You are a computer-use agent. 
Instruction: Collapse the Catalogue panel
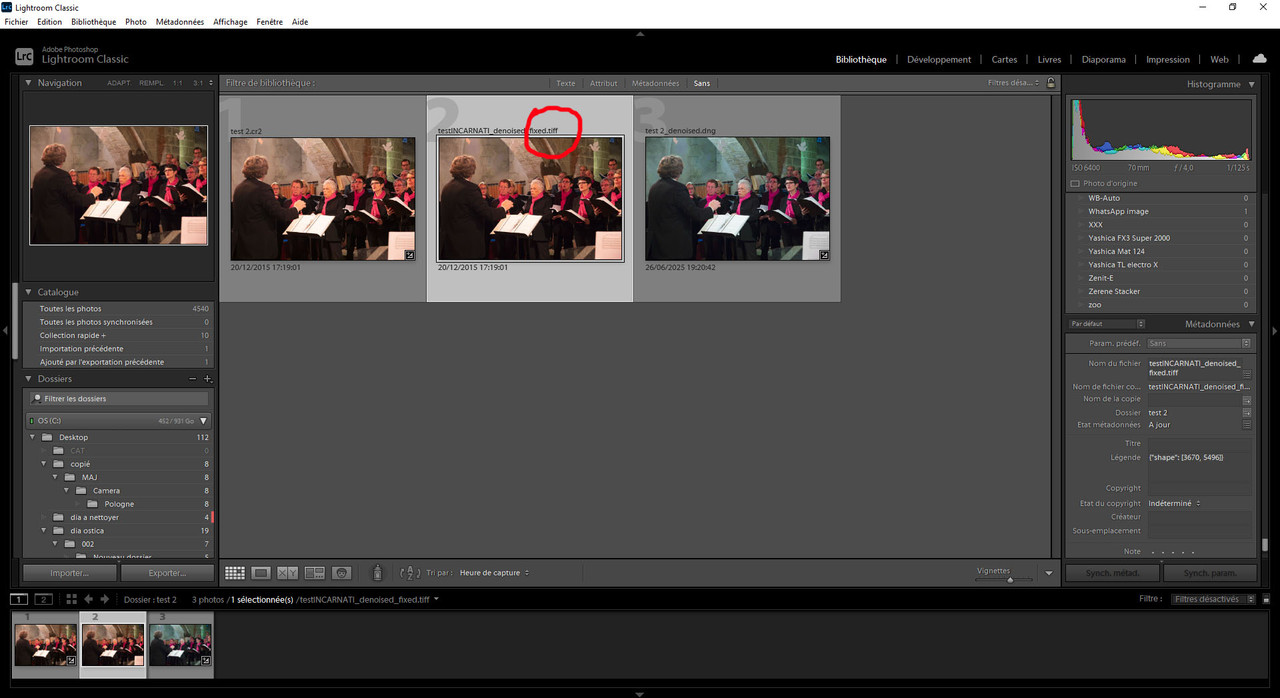[x=28, y=292]
